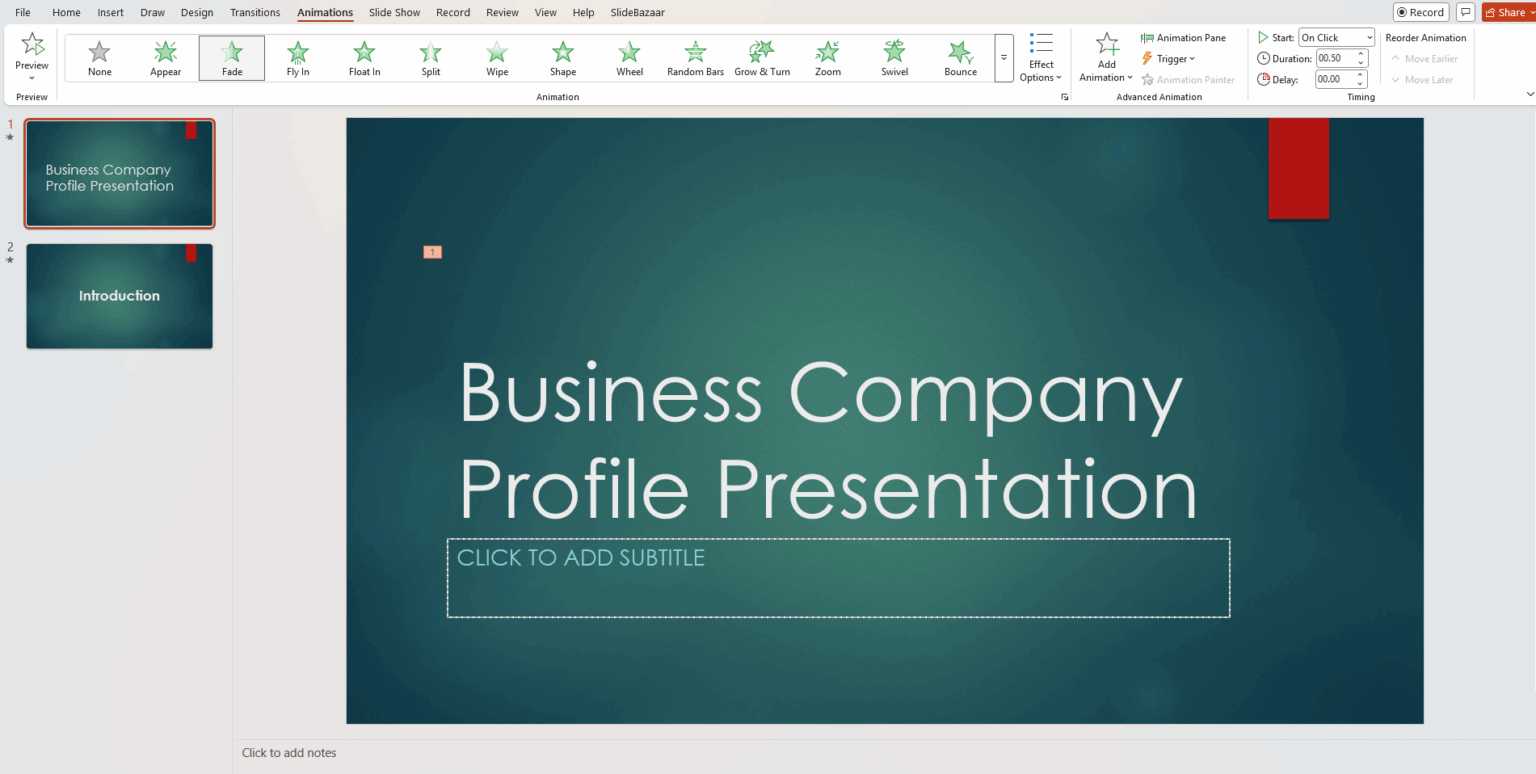Click the Add Animation star icon

[1107, 43]
